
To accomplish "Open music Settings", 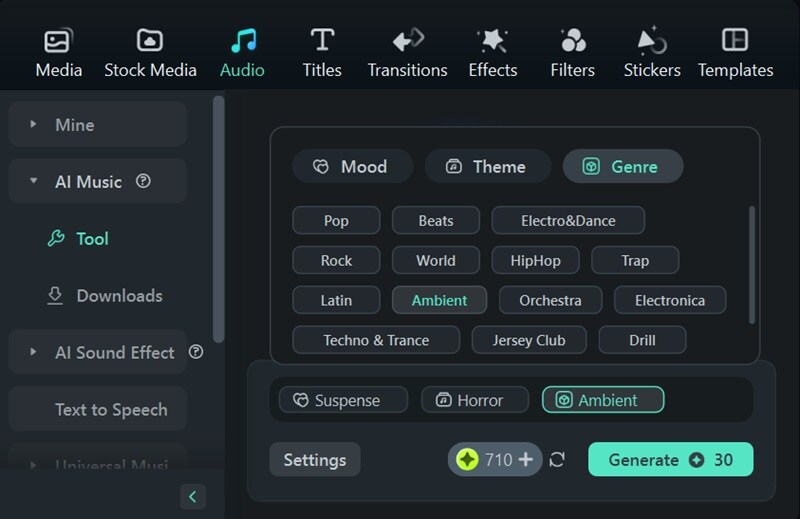I will coord(315,460).
